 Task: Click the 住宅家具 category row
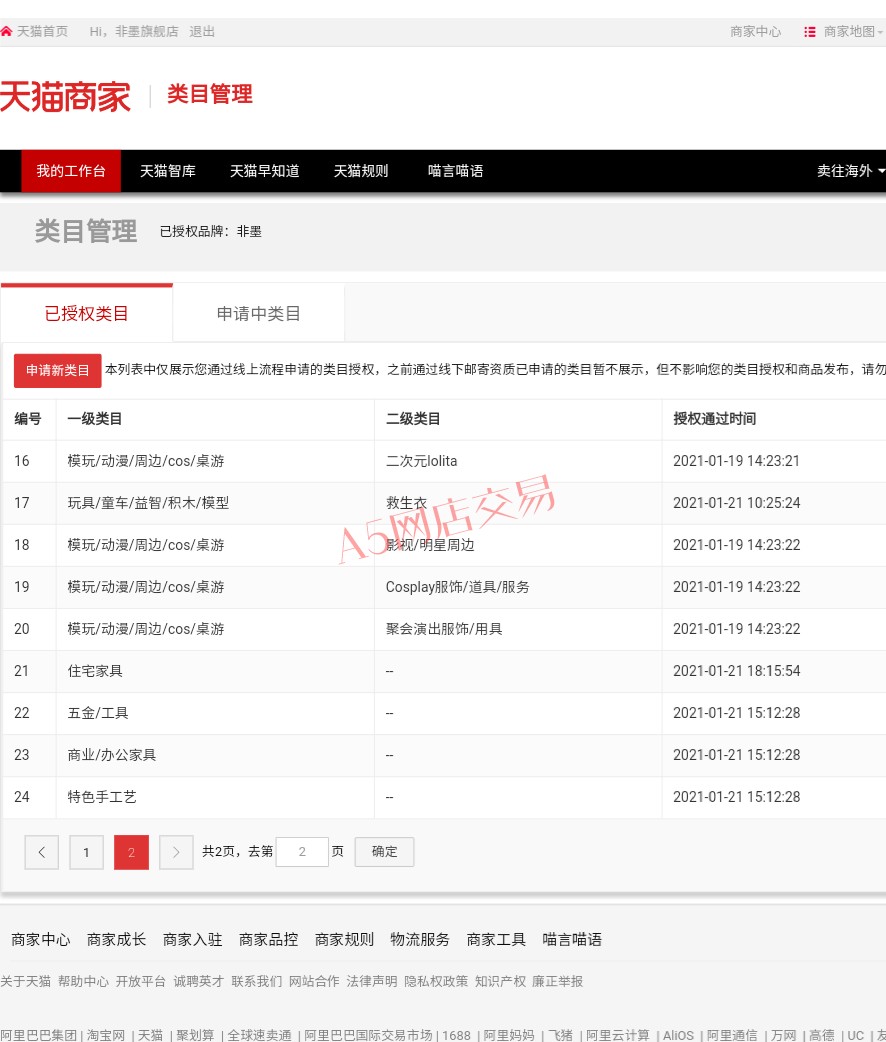pos(444,671)
